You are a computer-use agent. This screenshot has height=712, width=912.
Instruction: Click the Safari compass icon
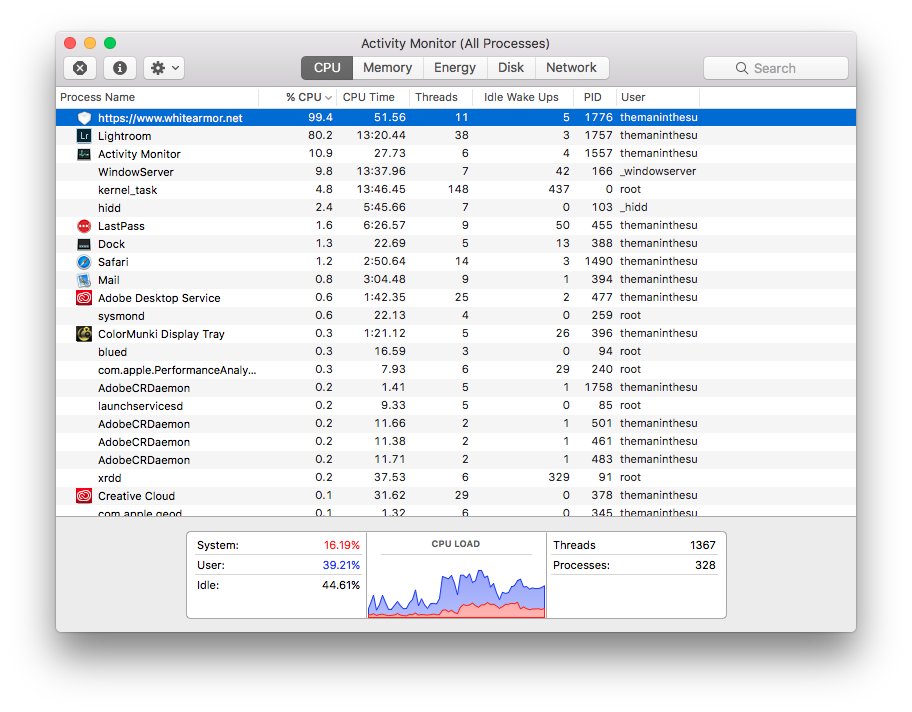[x=84, y=262]
